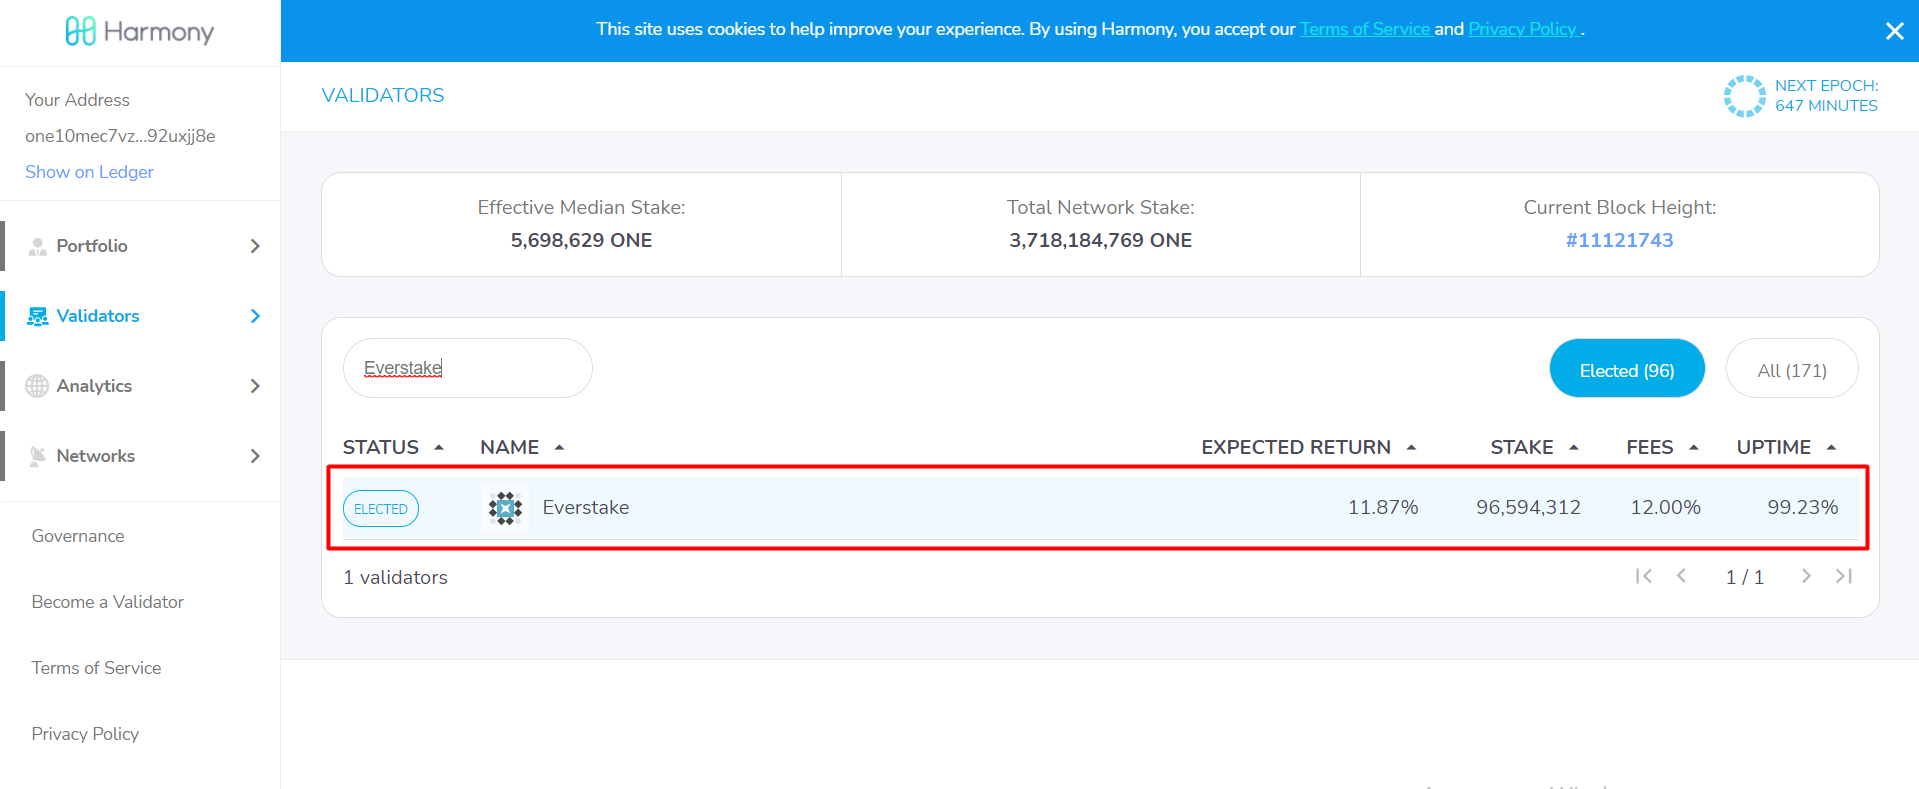Image resolution: width=1919 pixels, height=789 pixels.
Task: Open block height #11121743 link
Action: pos(1619,240)
